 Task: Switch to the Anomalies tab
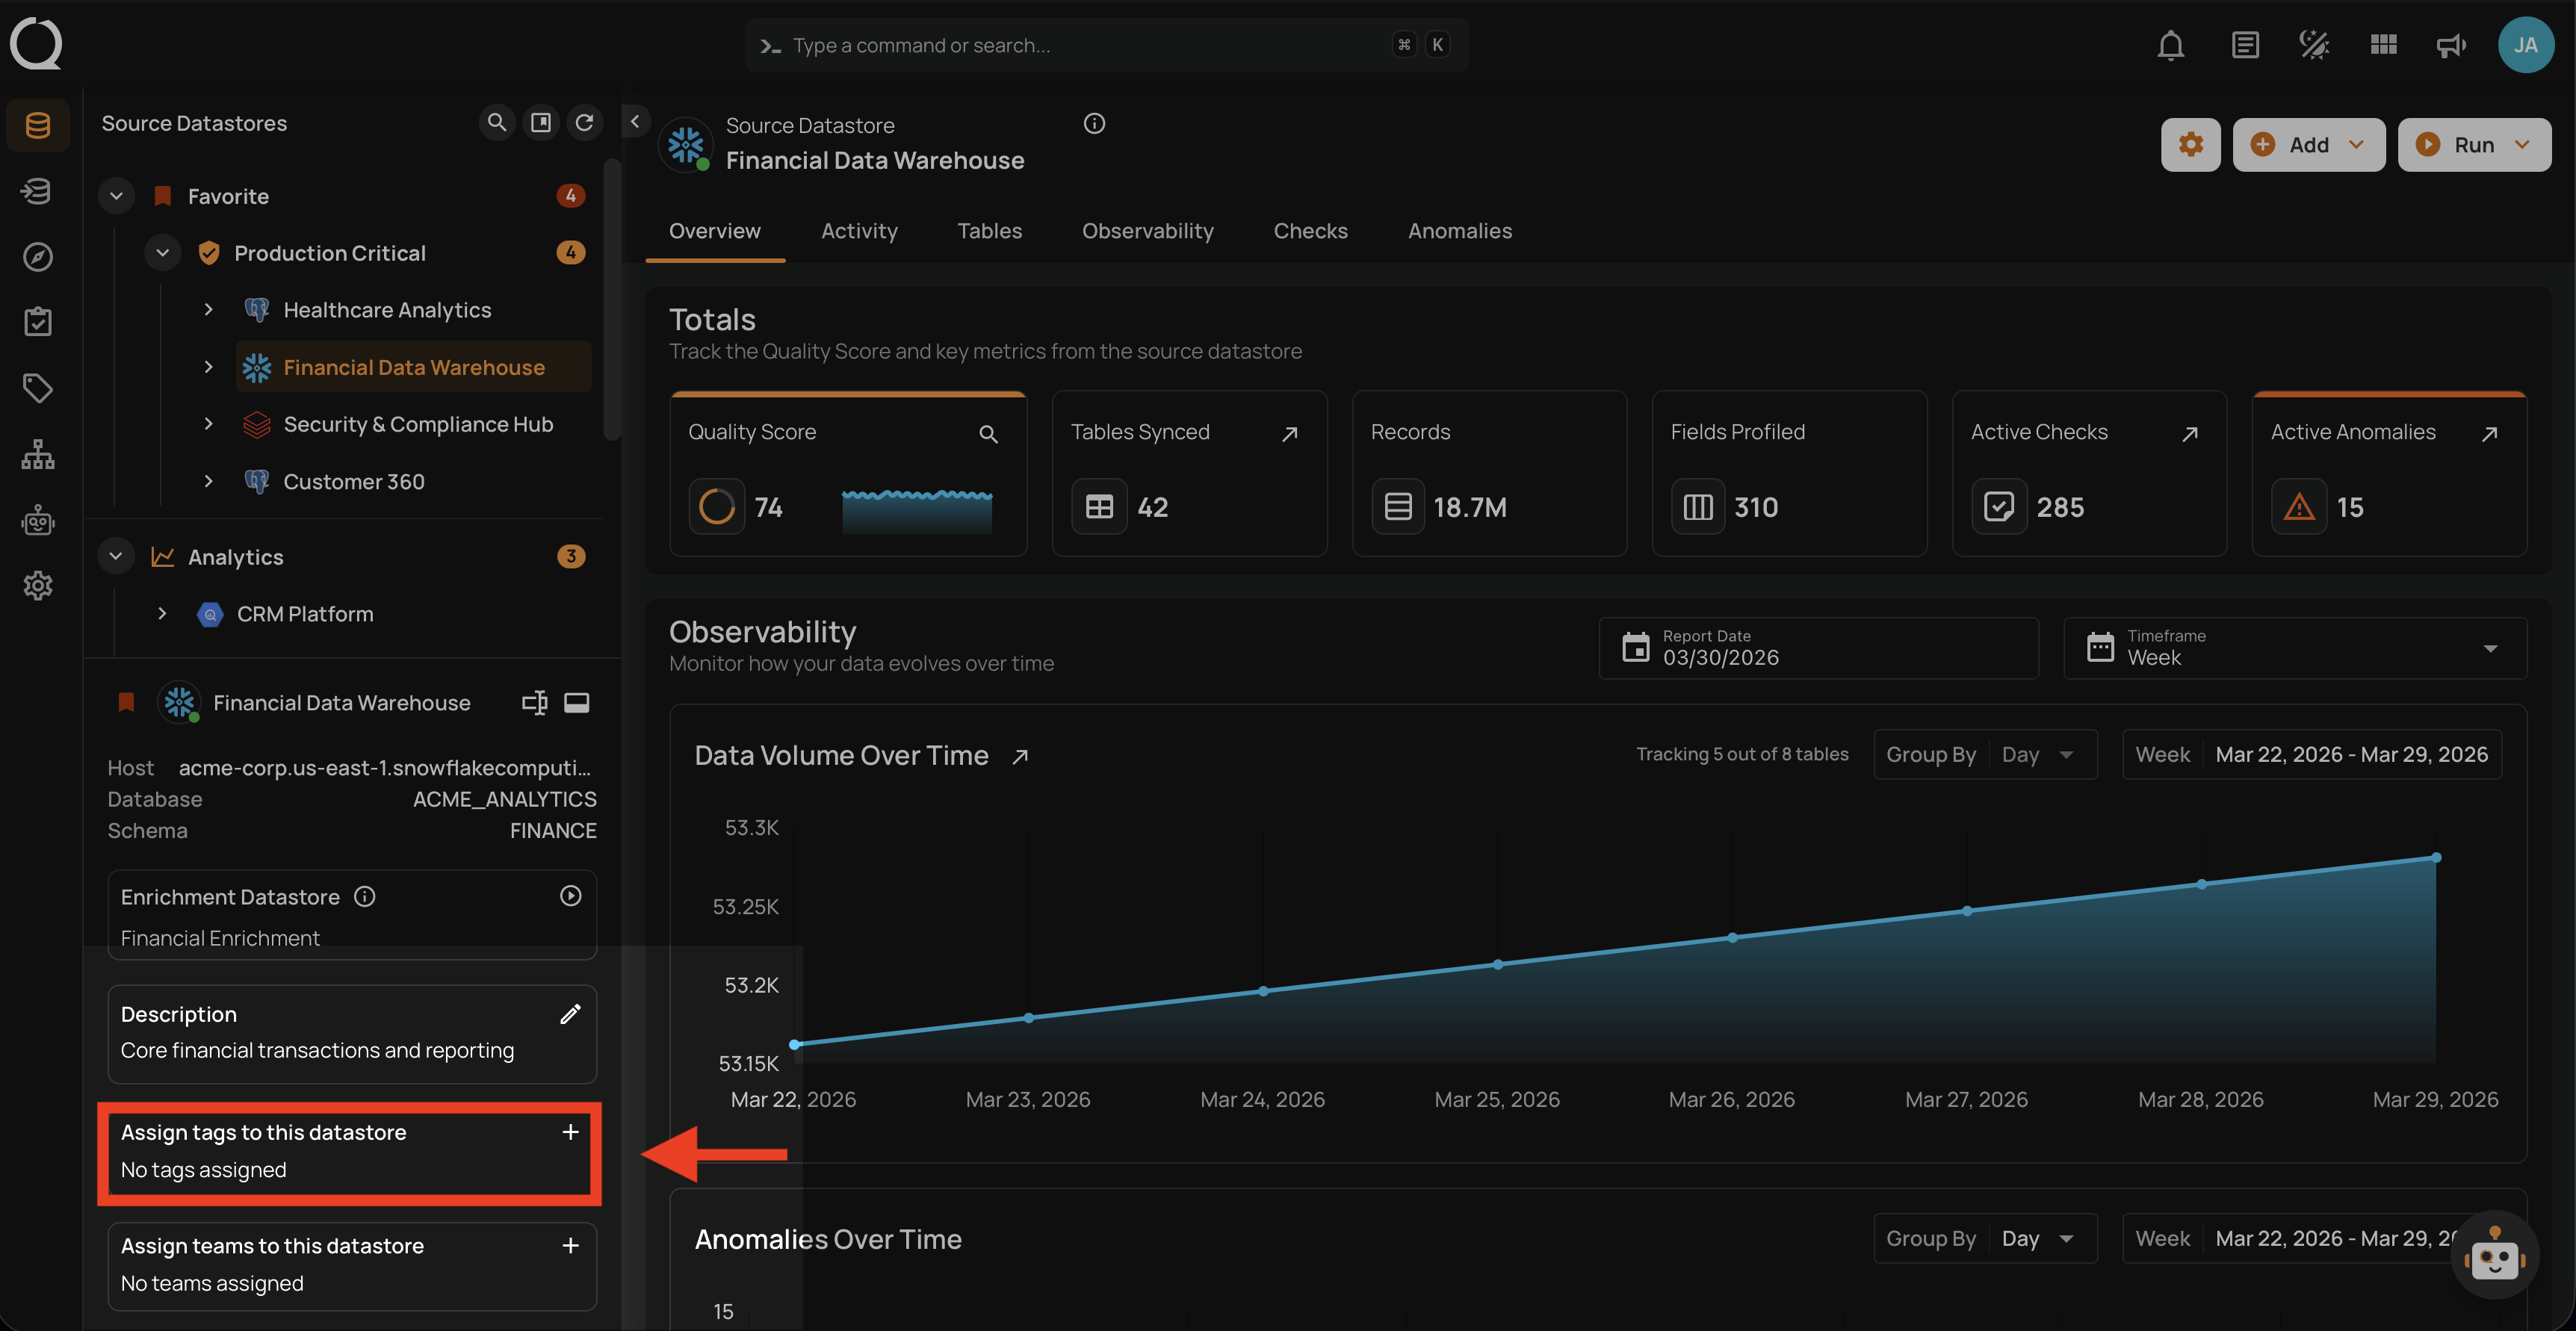tap(1459, 231)
